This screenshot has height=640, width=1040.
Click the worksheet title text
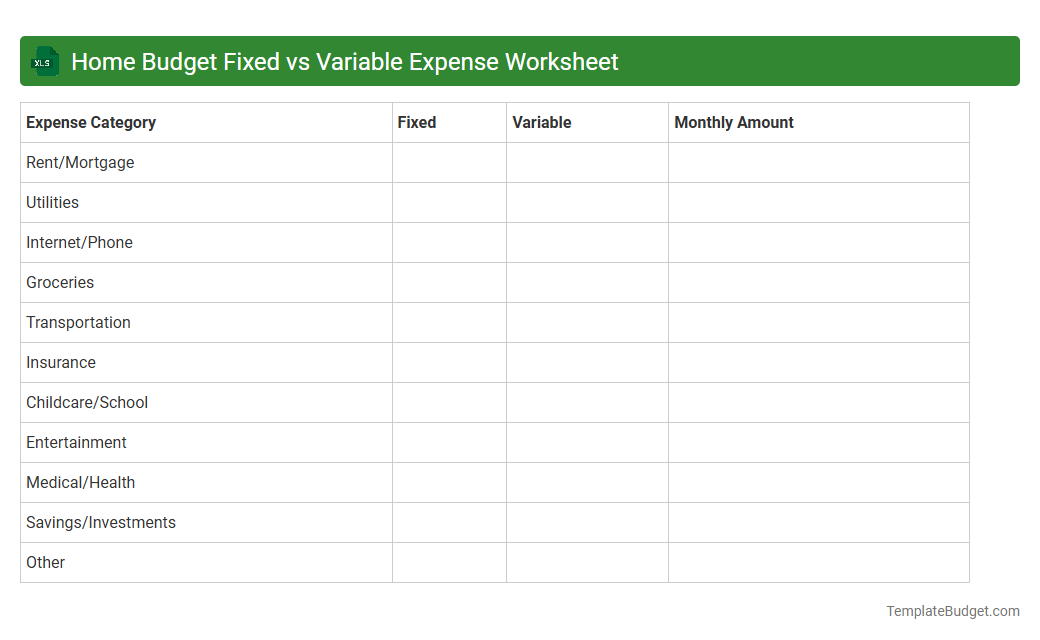344,61
